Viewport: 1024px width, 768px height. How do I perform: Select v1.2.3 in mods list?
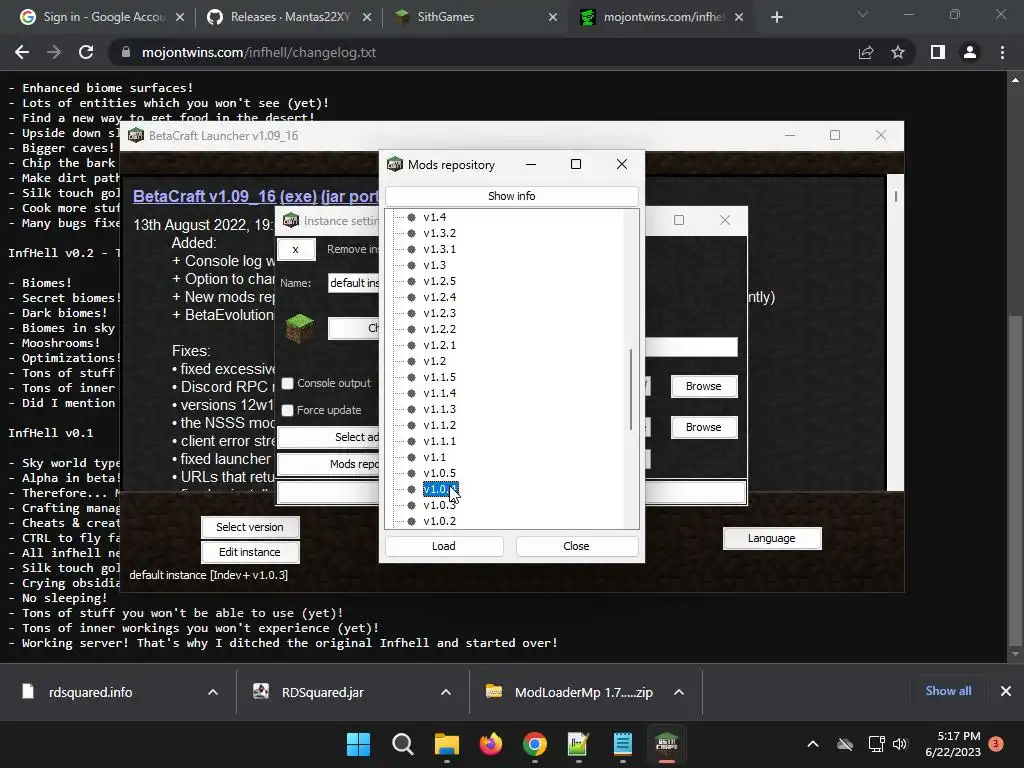440,313
